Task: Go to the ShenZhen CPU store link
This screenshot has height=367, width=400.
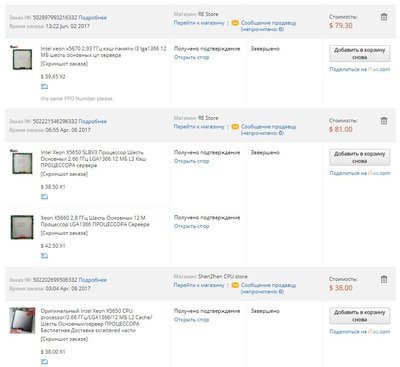Action: pos(199,285)
